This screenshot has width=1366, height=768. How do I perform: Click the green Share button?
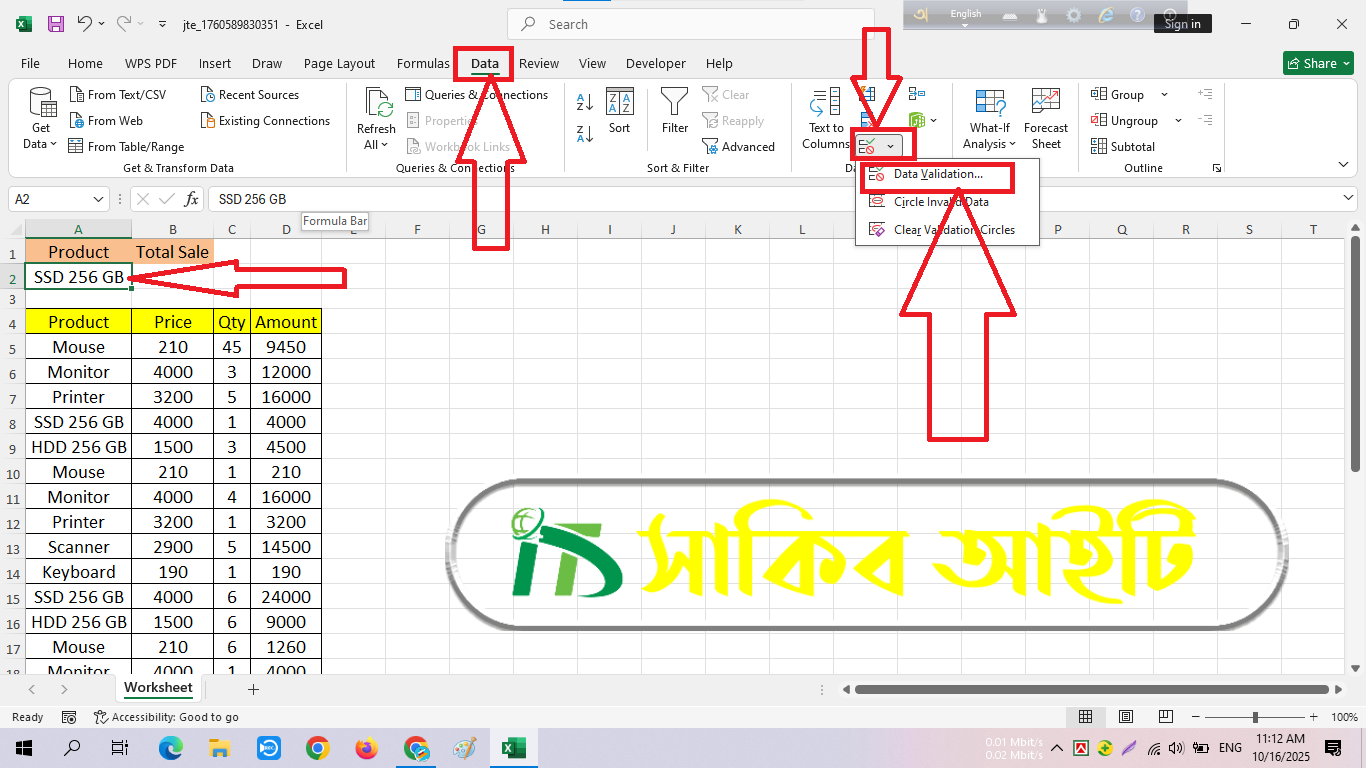coord(1319,64)
